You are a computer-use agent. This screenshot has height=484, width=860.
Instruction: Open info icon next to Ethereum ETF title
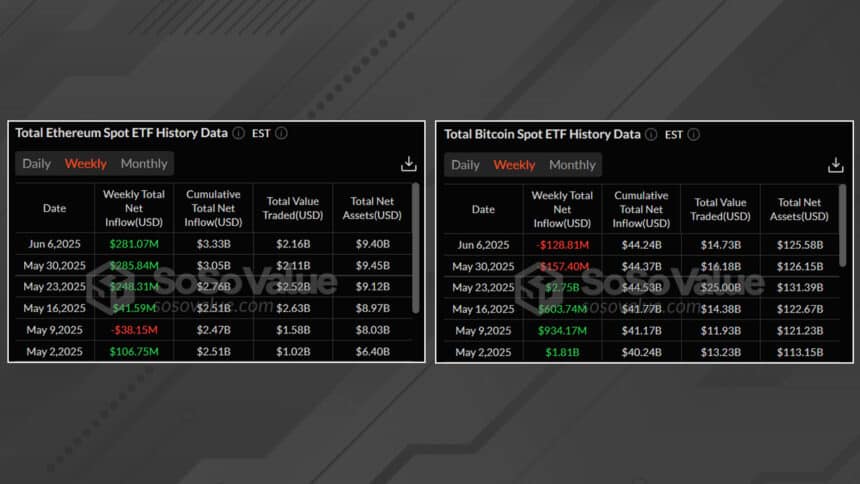pyautogui.click(x=238, y=133)
